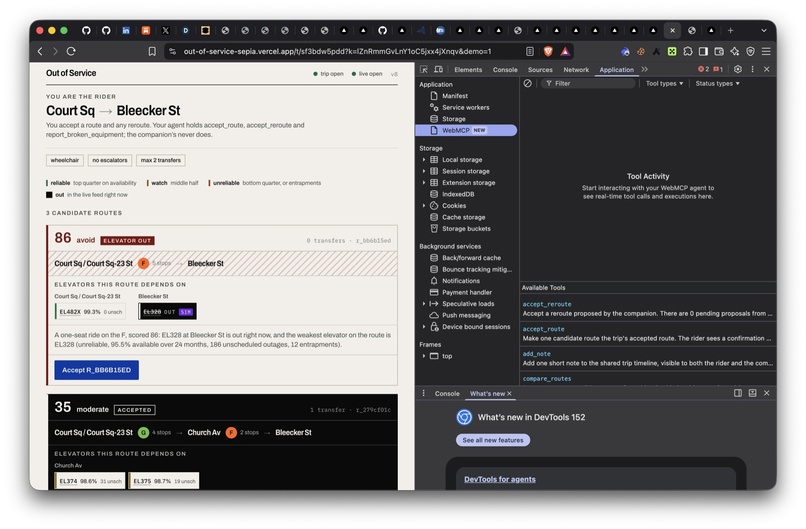Select WebMCP item in the sidebar
Viewport: 806px width, 529px height.
[x=466, y=131]
